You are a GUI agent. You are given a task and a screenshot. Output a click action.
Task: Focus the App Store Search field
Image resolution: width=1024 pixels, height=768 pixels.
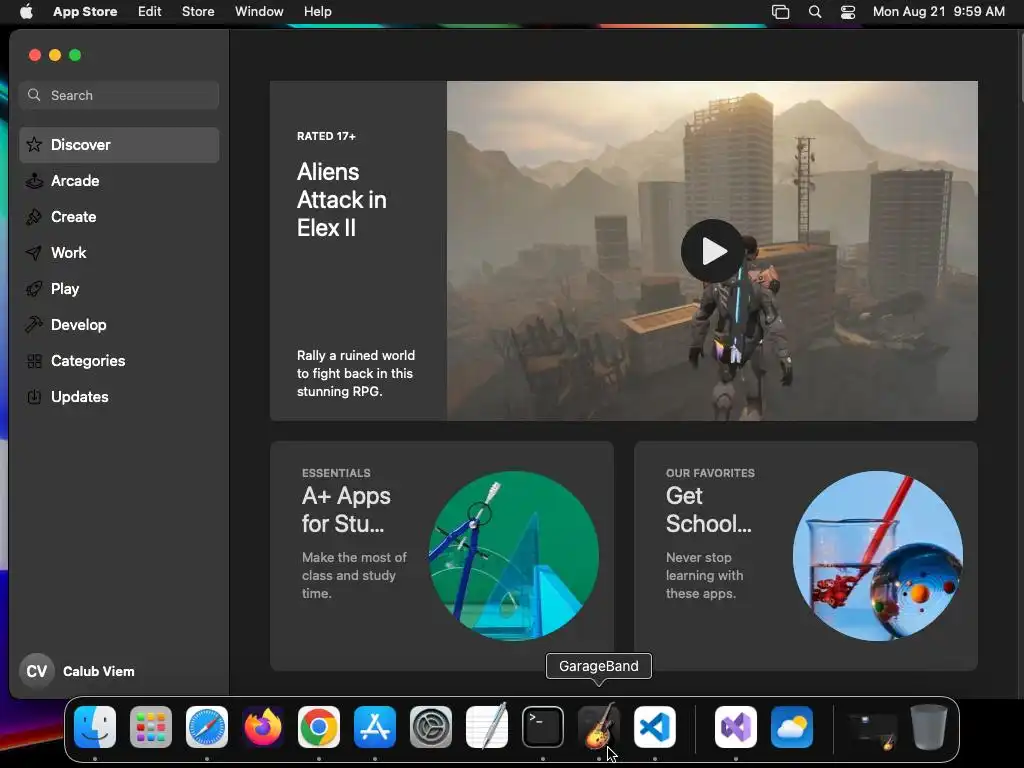pyautogui.click(x=119, y=95)
